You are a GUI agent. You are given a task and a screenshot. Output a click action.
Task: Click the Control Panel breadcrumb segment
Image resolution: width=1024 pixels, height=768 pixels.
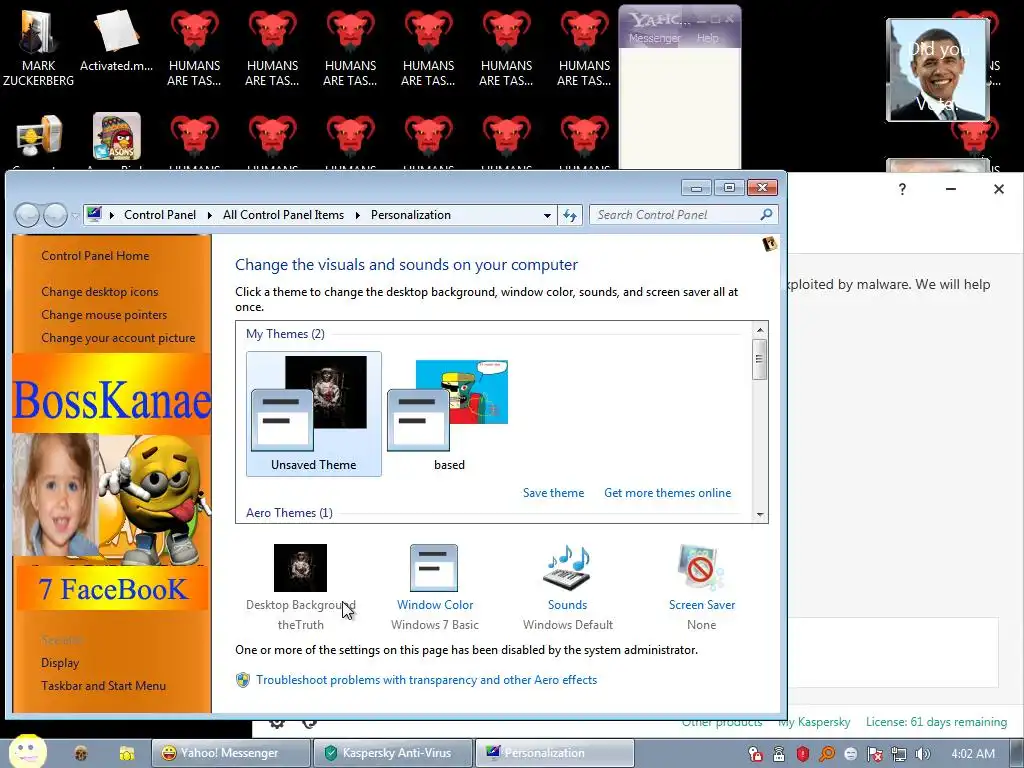click(160, 215)
